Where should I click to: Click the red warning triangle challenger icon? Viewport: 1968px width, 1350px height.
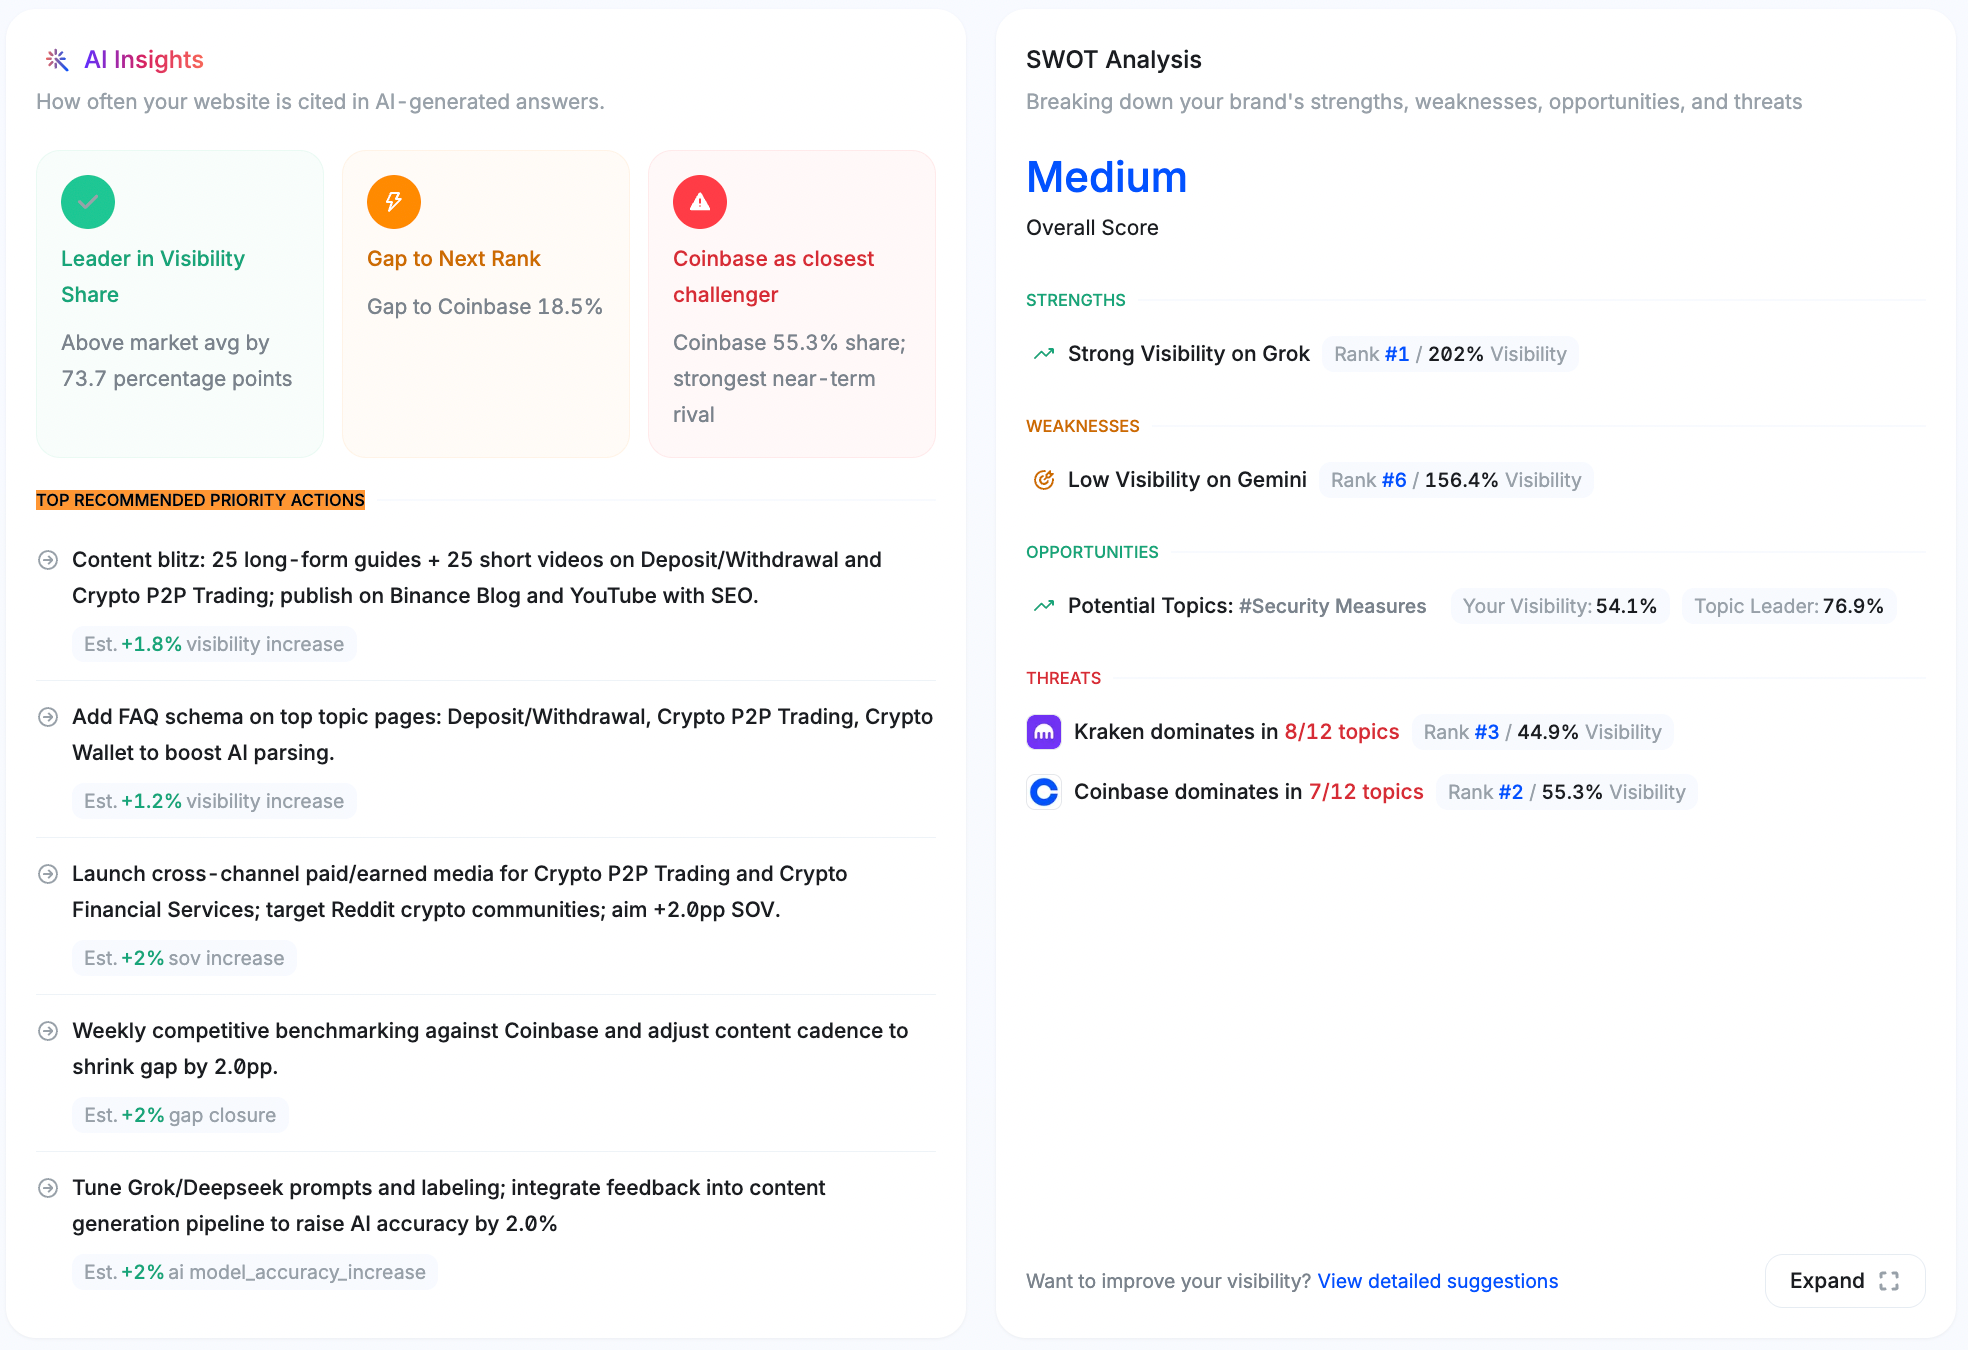coord(700,201)
